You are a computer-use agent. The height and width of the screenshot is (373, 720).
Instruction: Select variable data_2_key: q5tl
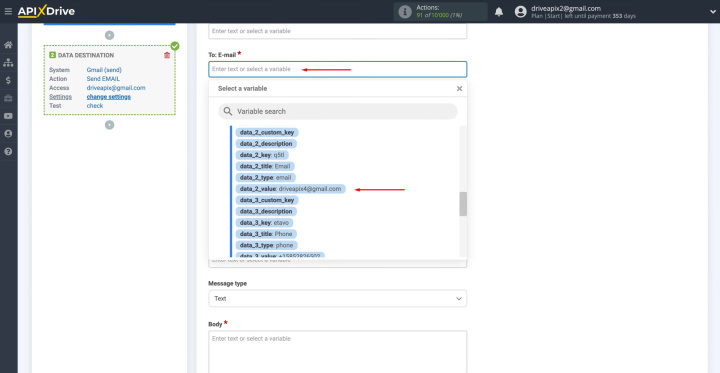[262, 155]
